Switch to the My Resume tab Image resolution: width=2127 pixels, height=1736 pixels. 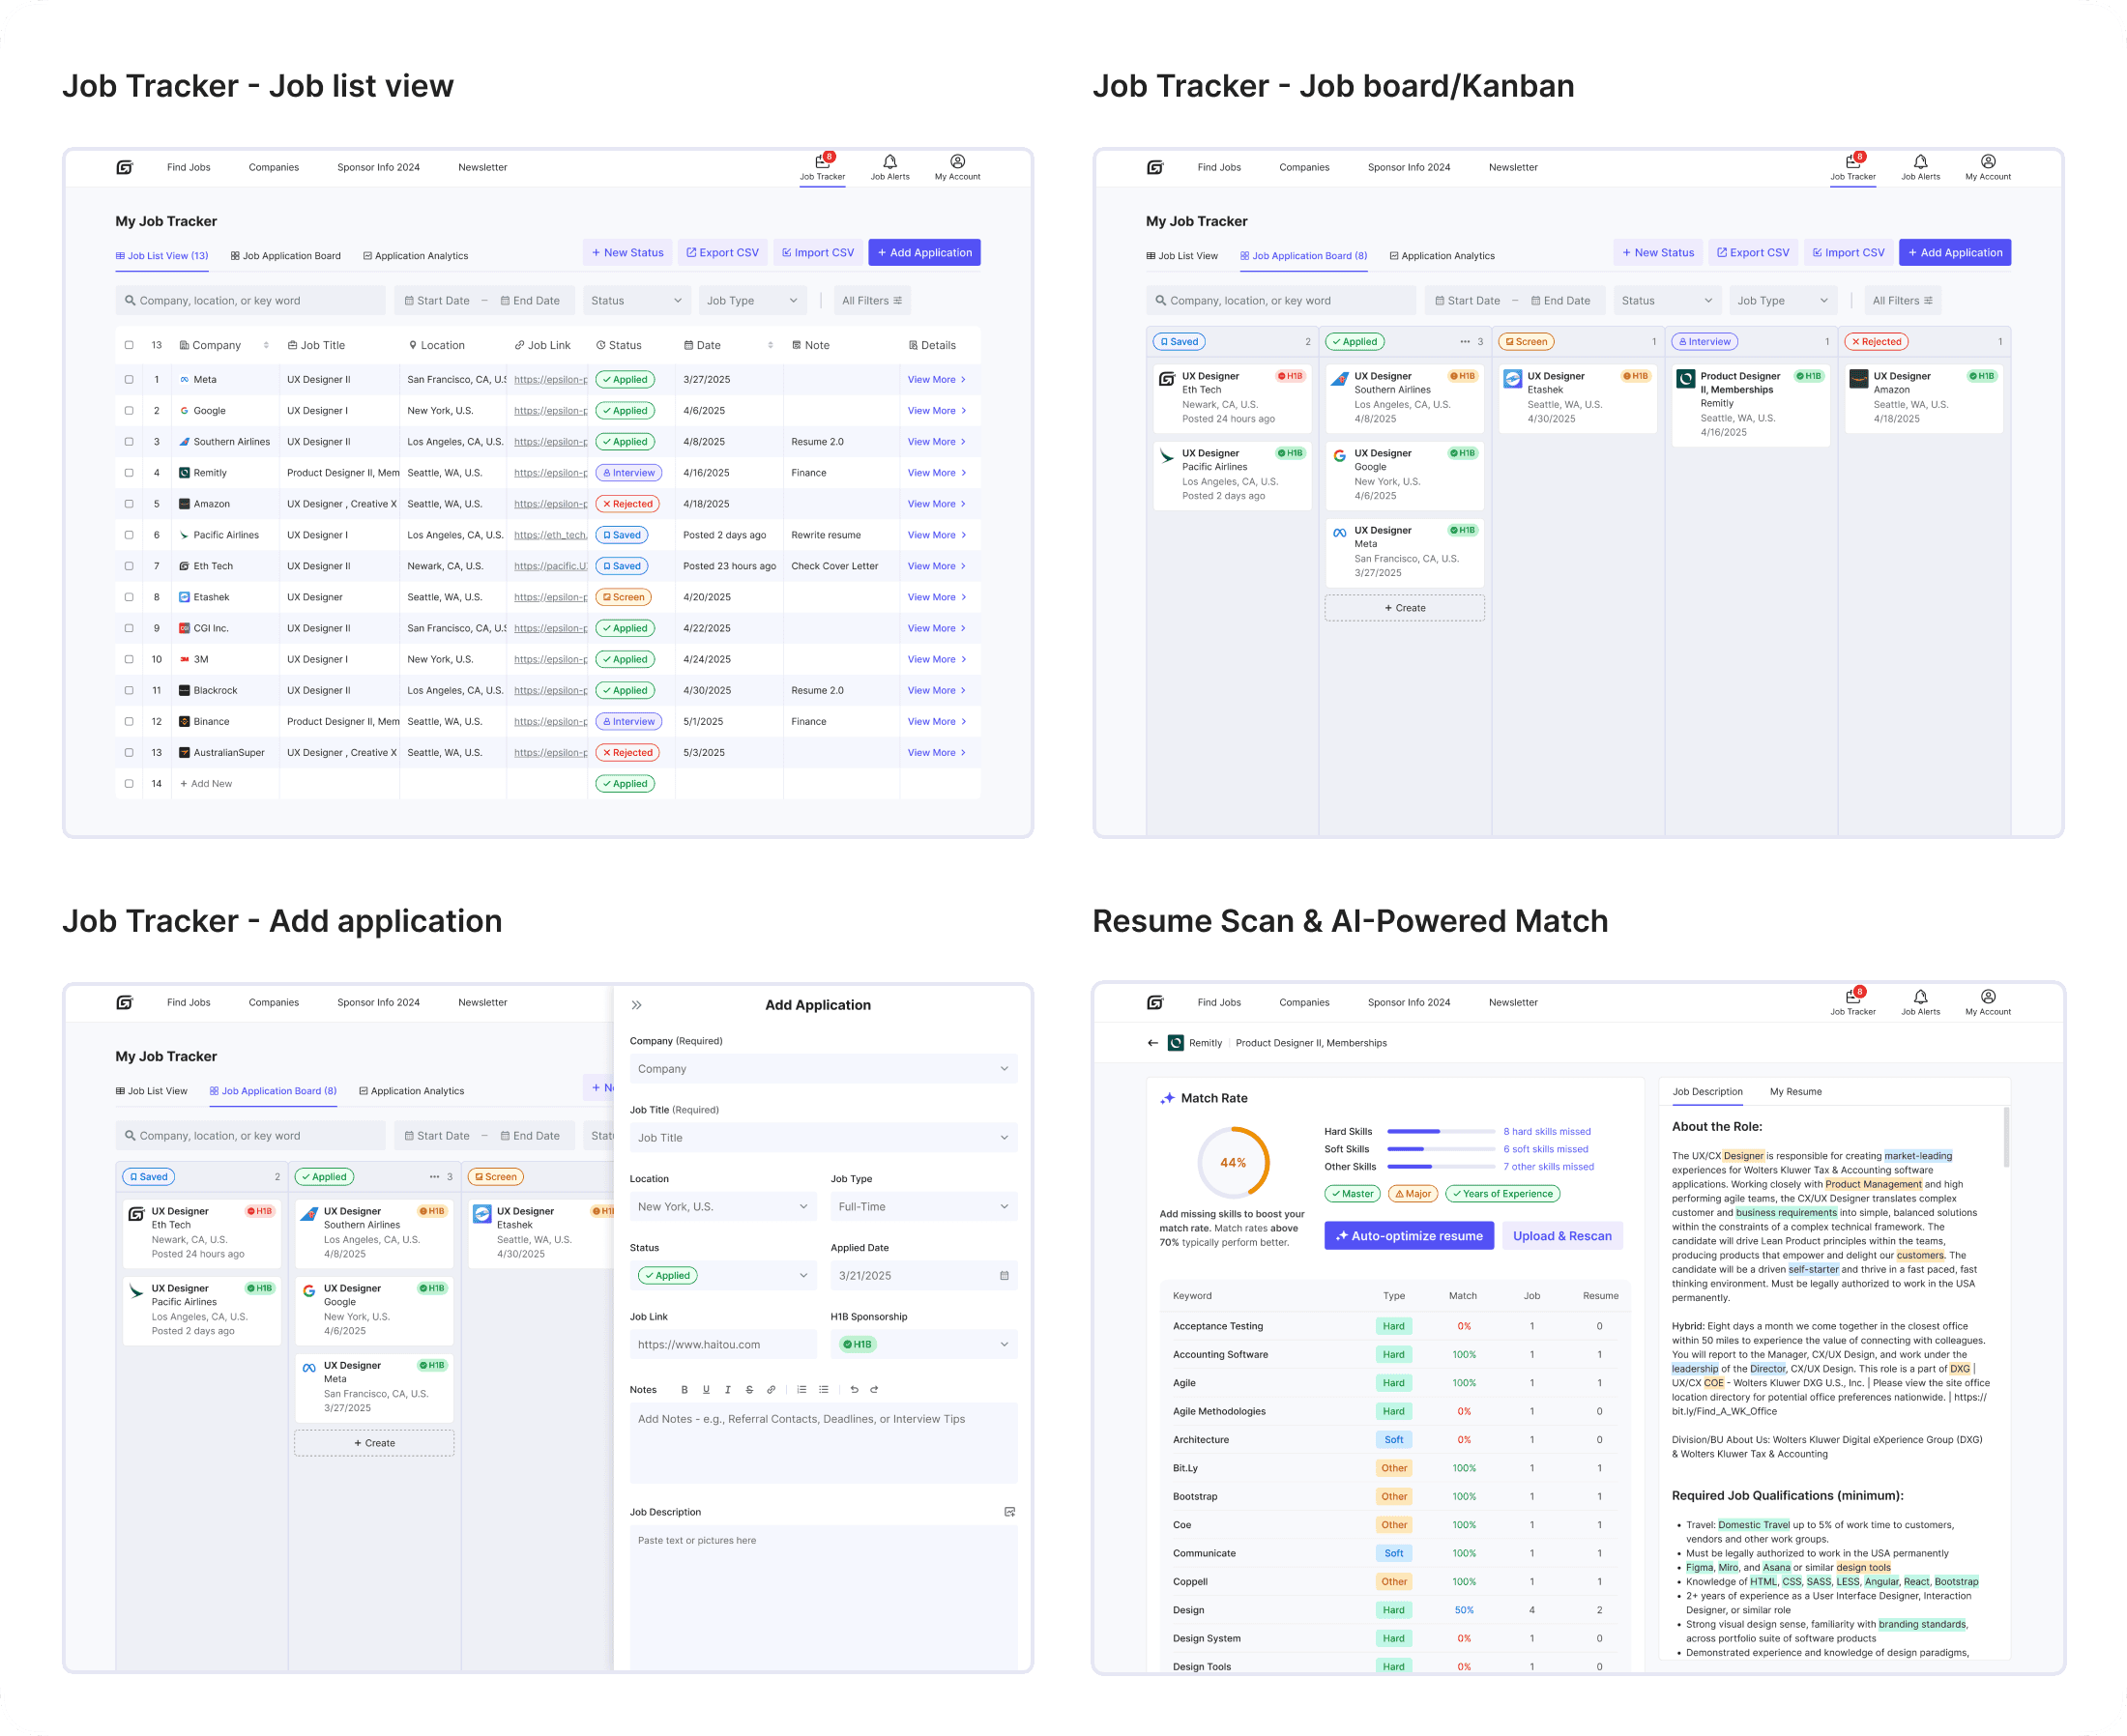(1795, 1092)
